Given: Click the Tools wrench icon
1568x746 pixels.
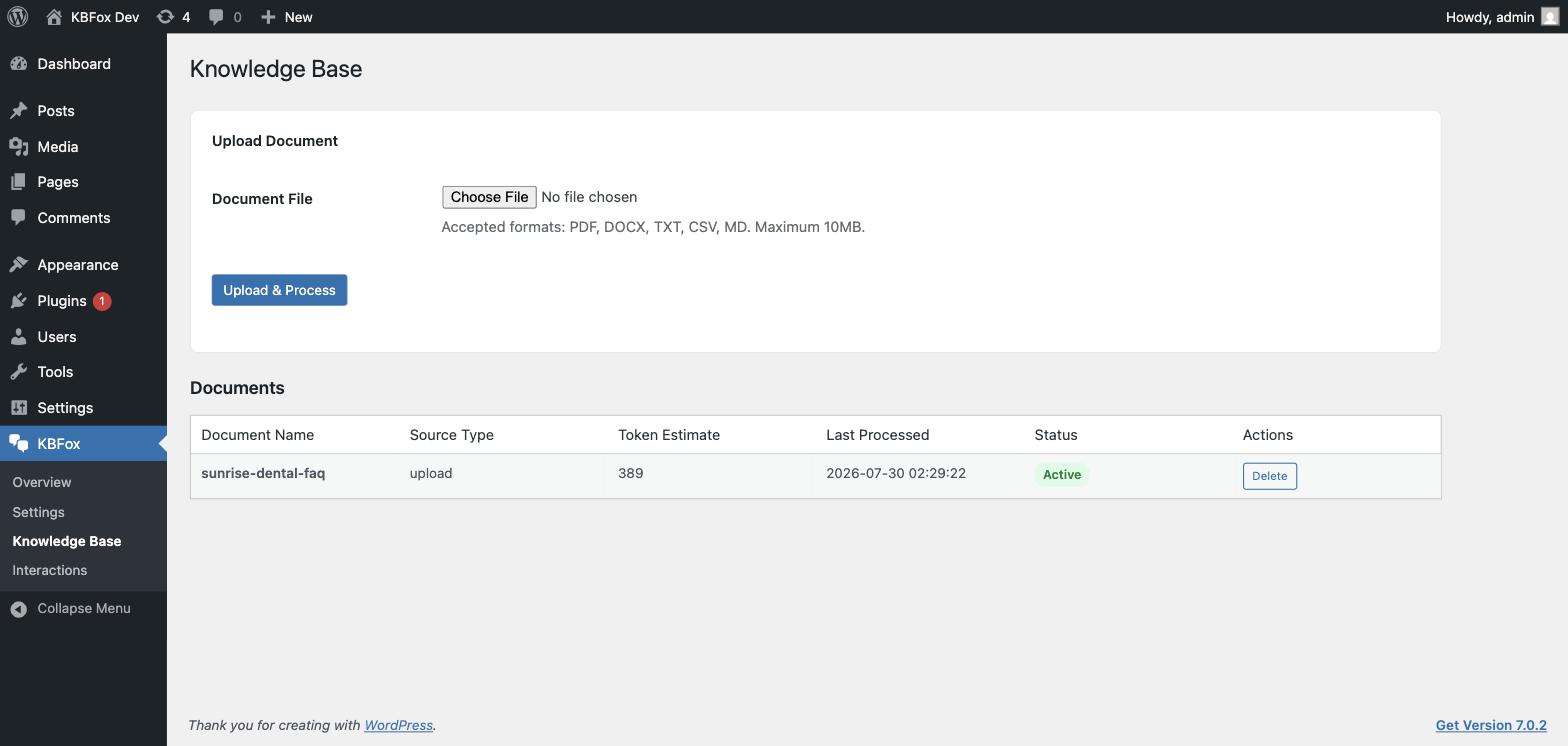Looking at the screenshot, I should click(x=19, y=372).
